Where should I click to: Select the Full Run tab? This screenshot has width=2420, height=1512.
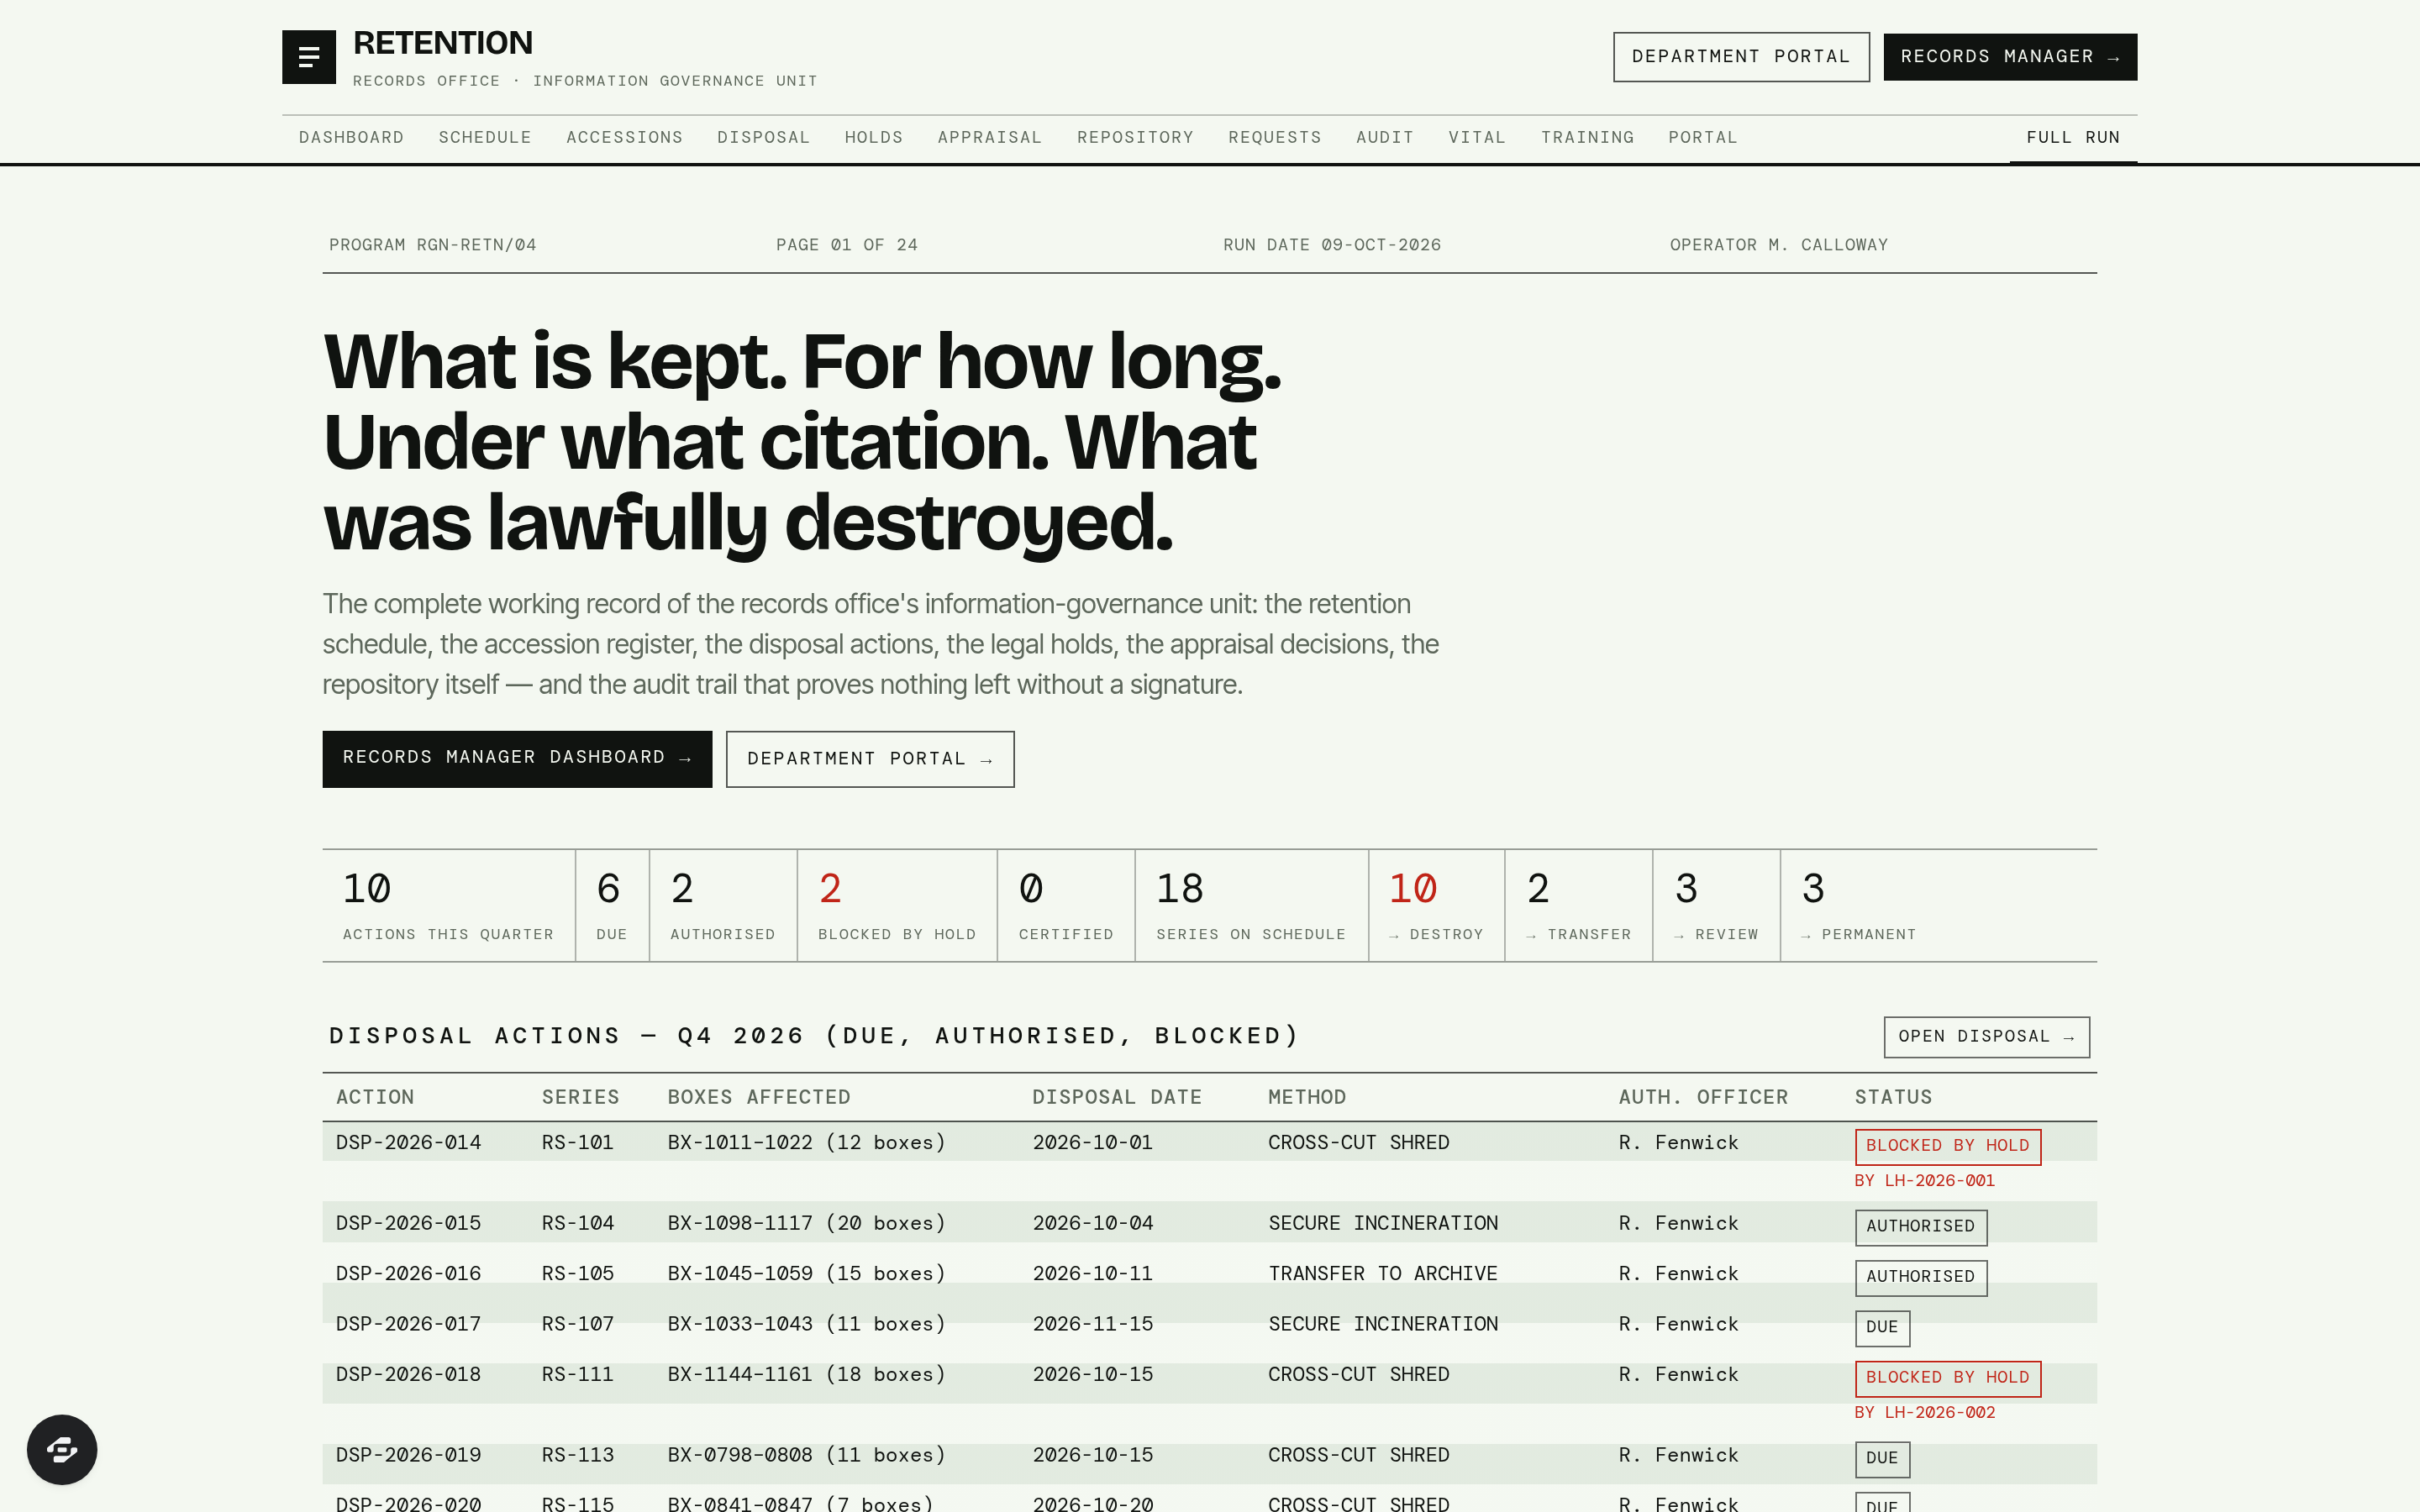tap(2073, 137)
